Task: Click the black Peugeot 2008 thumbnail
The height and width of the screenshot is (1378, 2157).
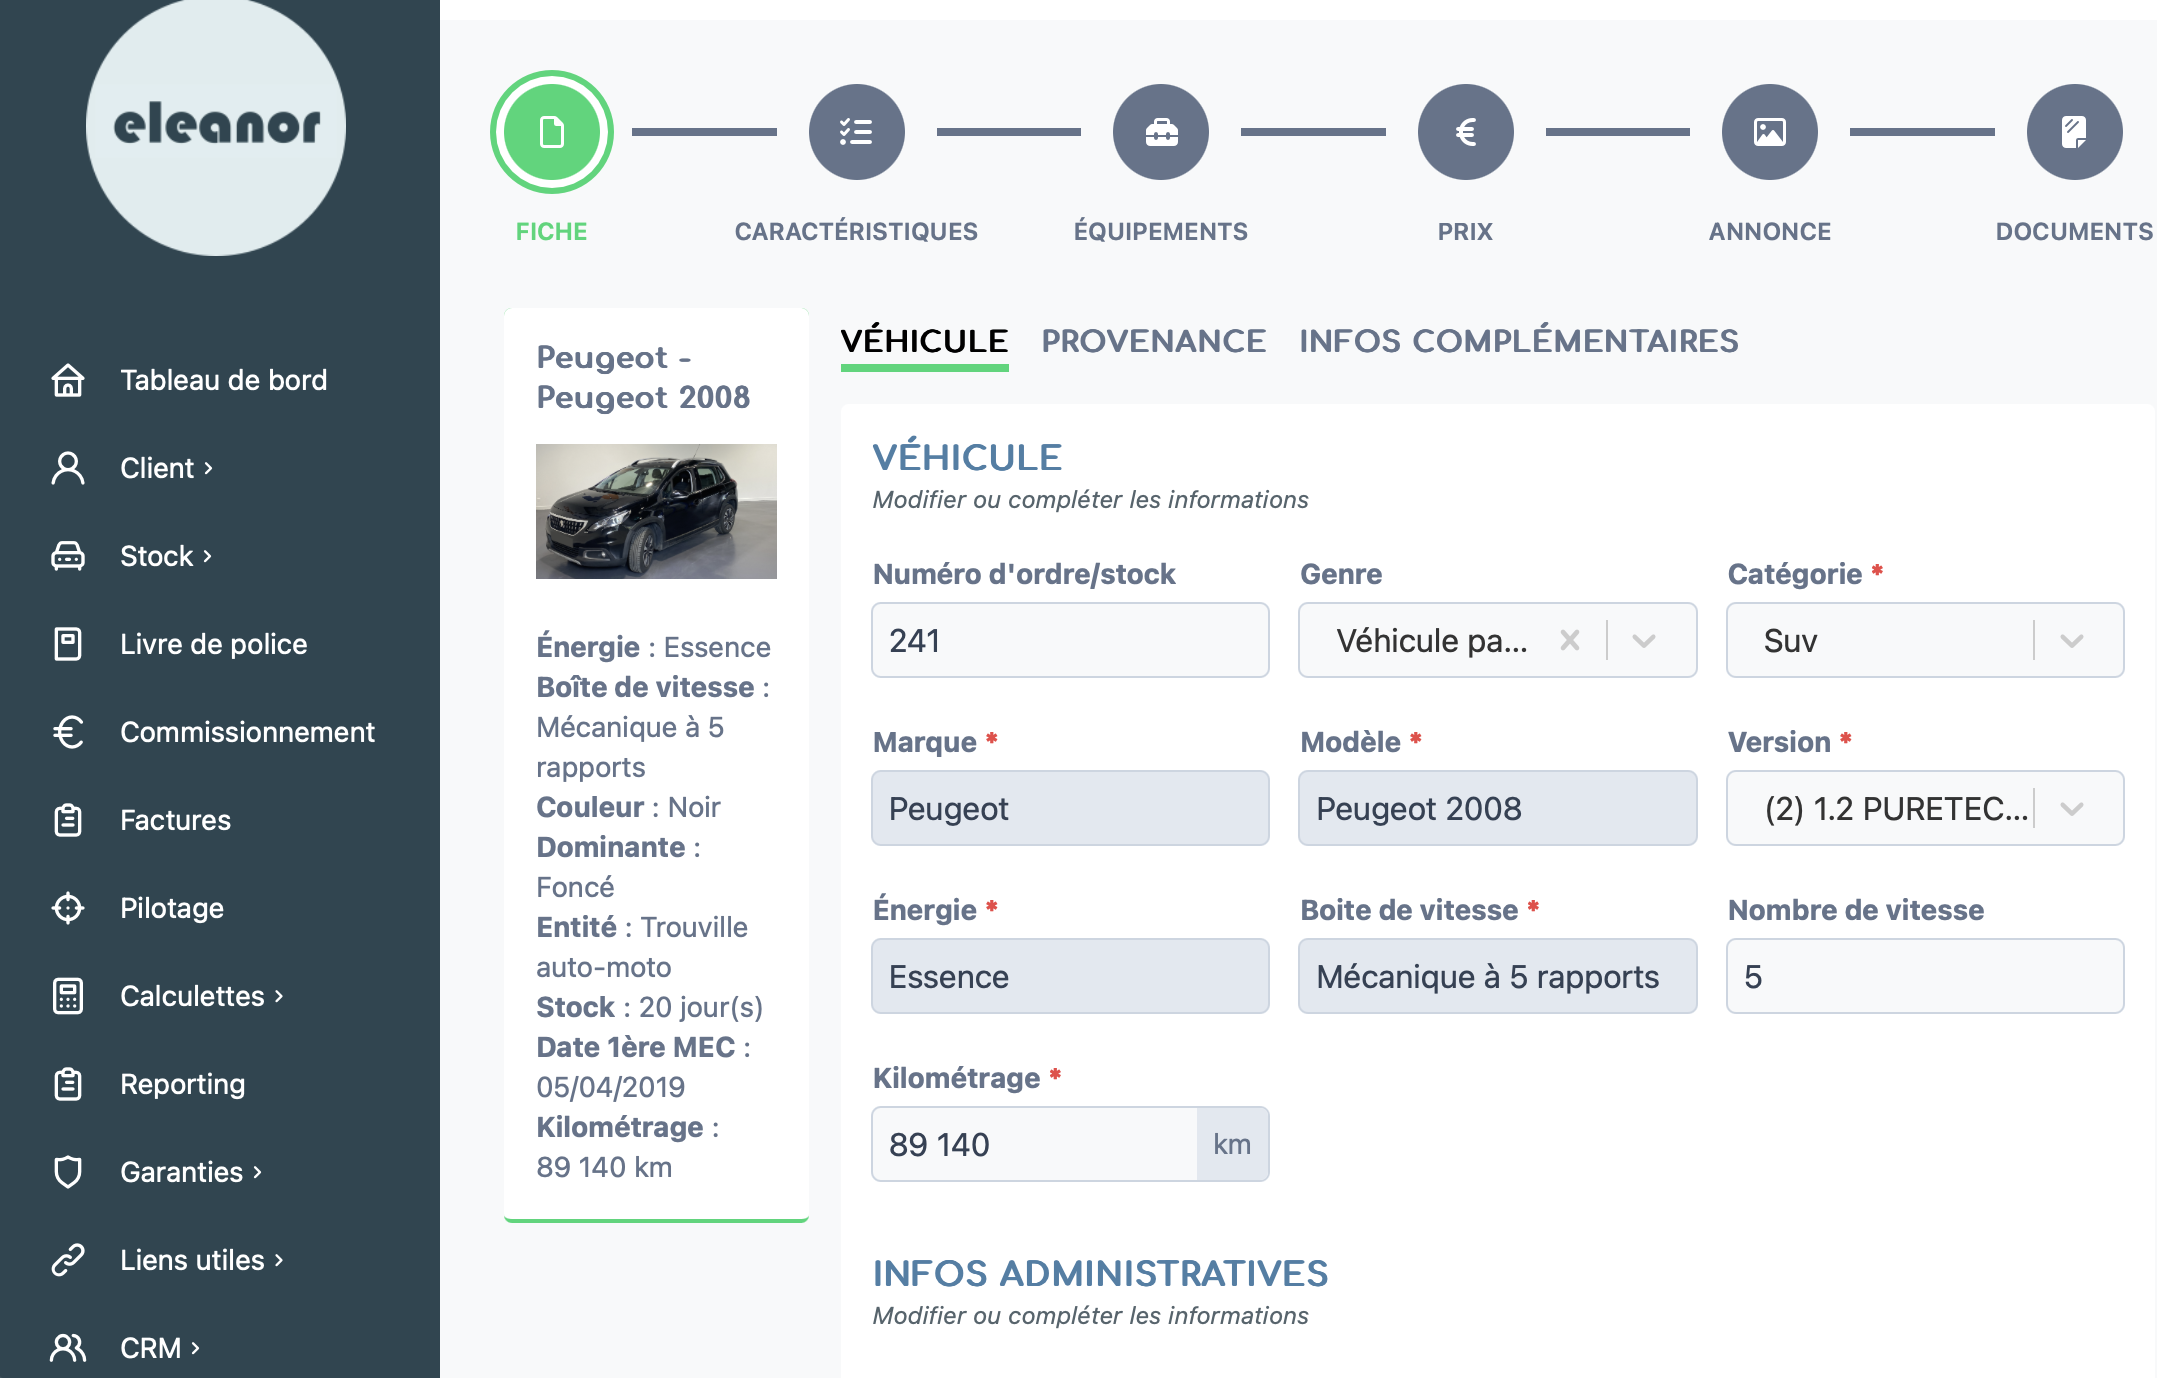Action: tap(656, 511)
